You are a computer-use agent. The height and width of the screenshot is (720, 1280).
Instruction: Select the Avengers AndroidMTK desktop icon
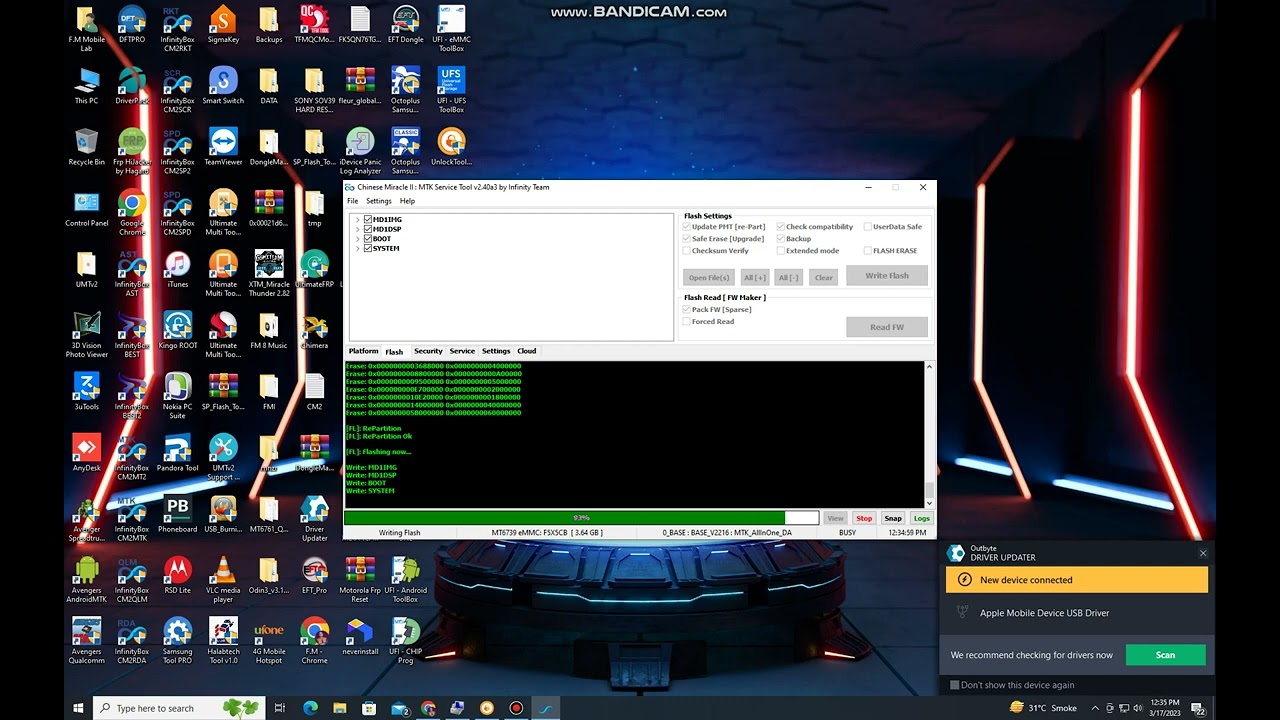[x=86, y=579]
